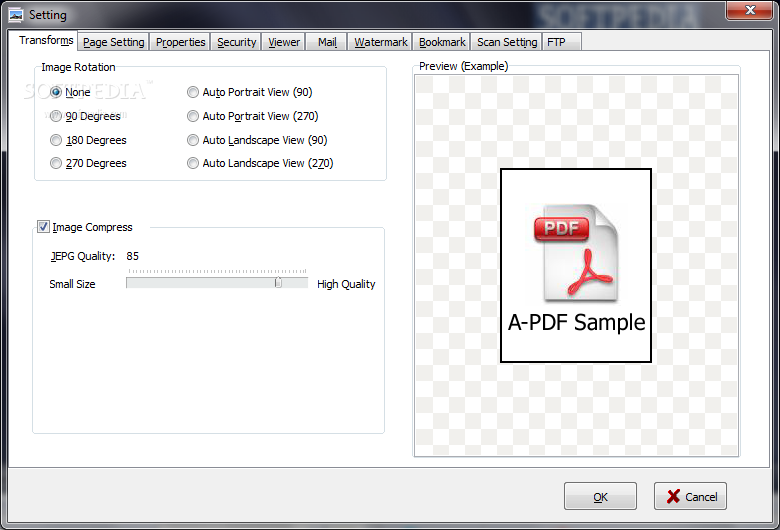780x530 pixels.
Task: Open the Viewer tab
Action: (284, 42)
